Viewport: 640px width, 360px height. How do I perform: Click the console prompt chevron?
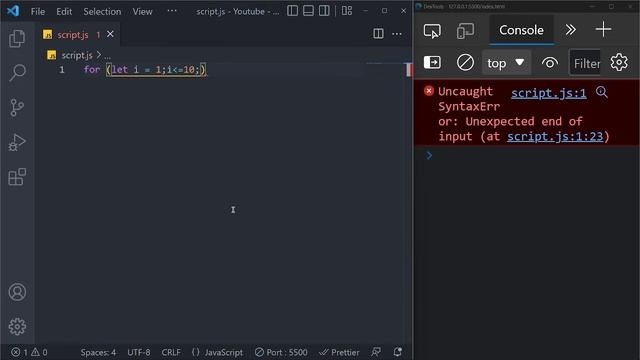pyautogui.click(x=429, y=156)
